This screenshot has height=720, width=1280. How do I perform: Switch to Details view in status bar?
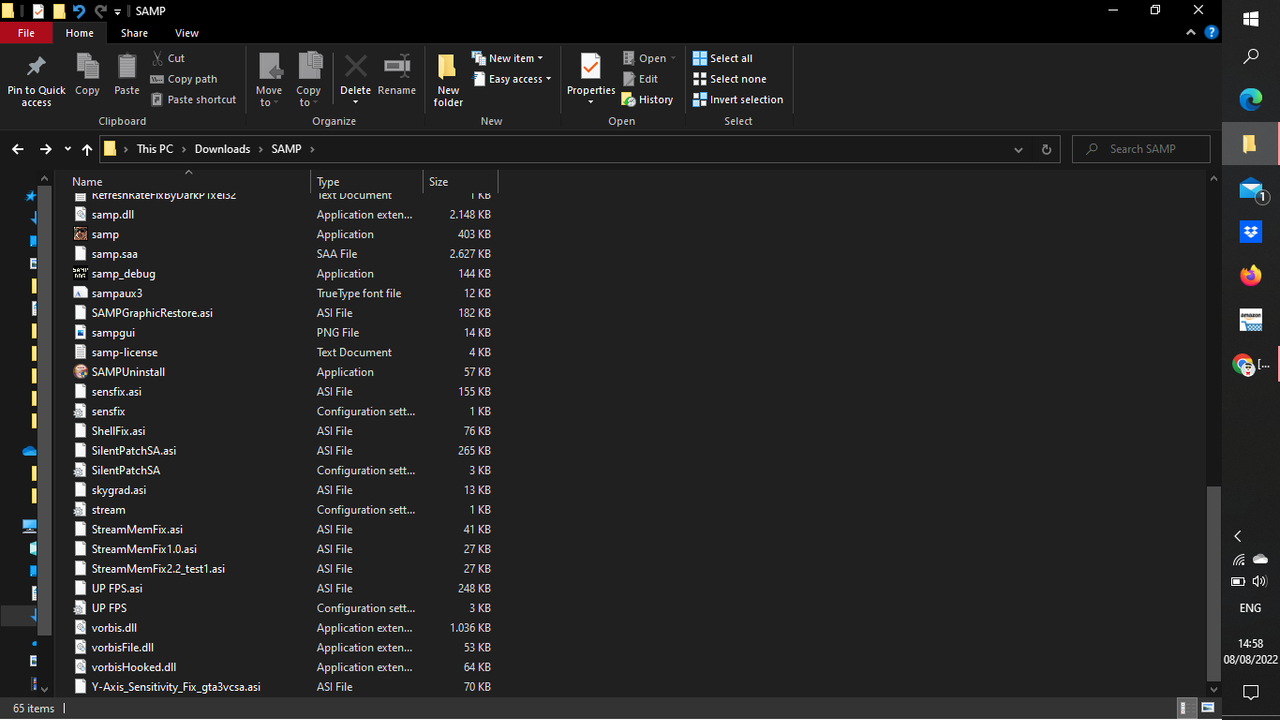(x=1185, y=708)
